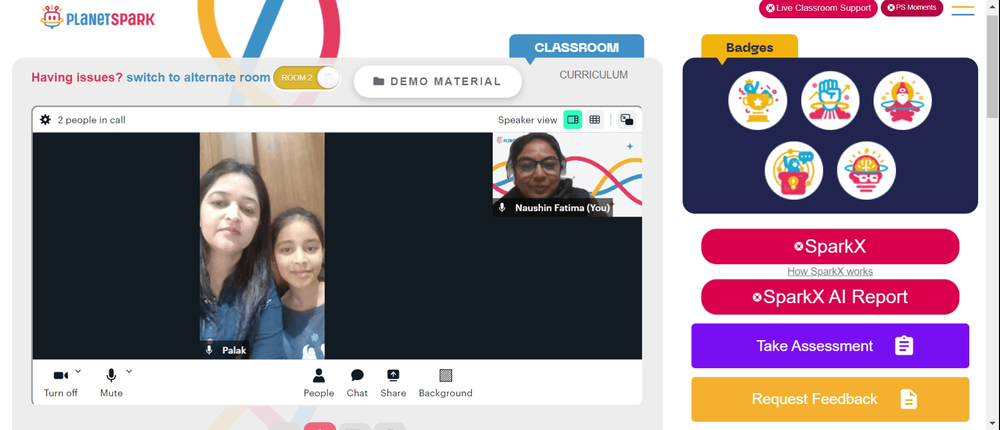Click the PlanetSpark logo
Viewport: 1000px width, 430px height.
(97, 17)
